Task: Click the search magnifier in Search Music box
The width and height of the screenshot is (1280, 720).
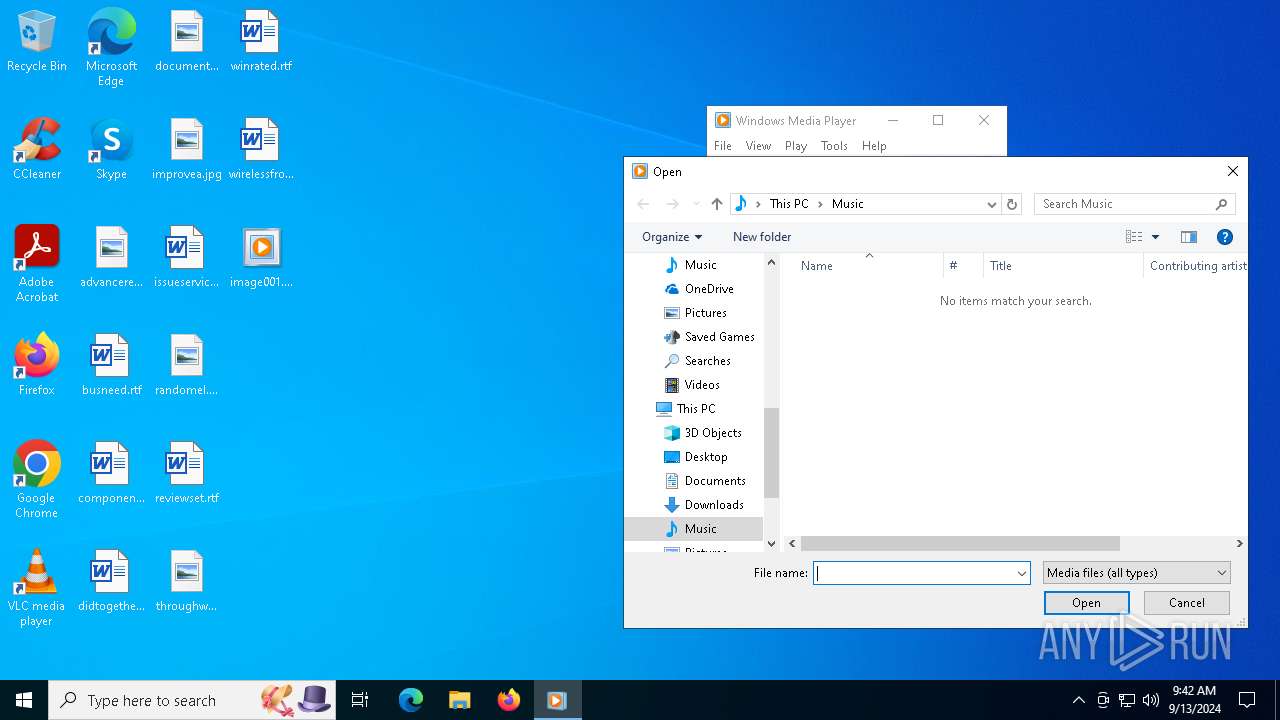Action: [x=1221, y=204]
